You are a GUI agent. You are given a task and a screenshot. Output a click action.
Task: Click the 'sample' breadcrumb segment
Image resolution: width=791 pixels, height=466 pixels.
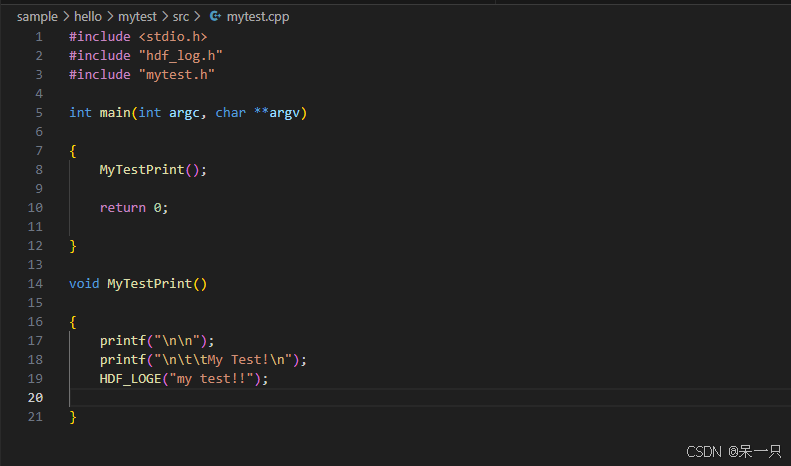coord(37,17)
